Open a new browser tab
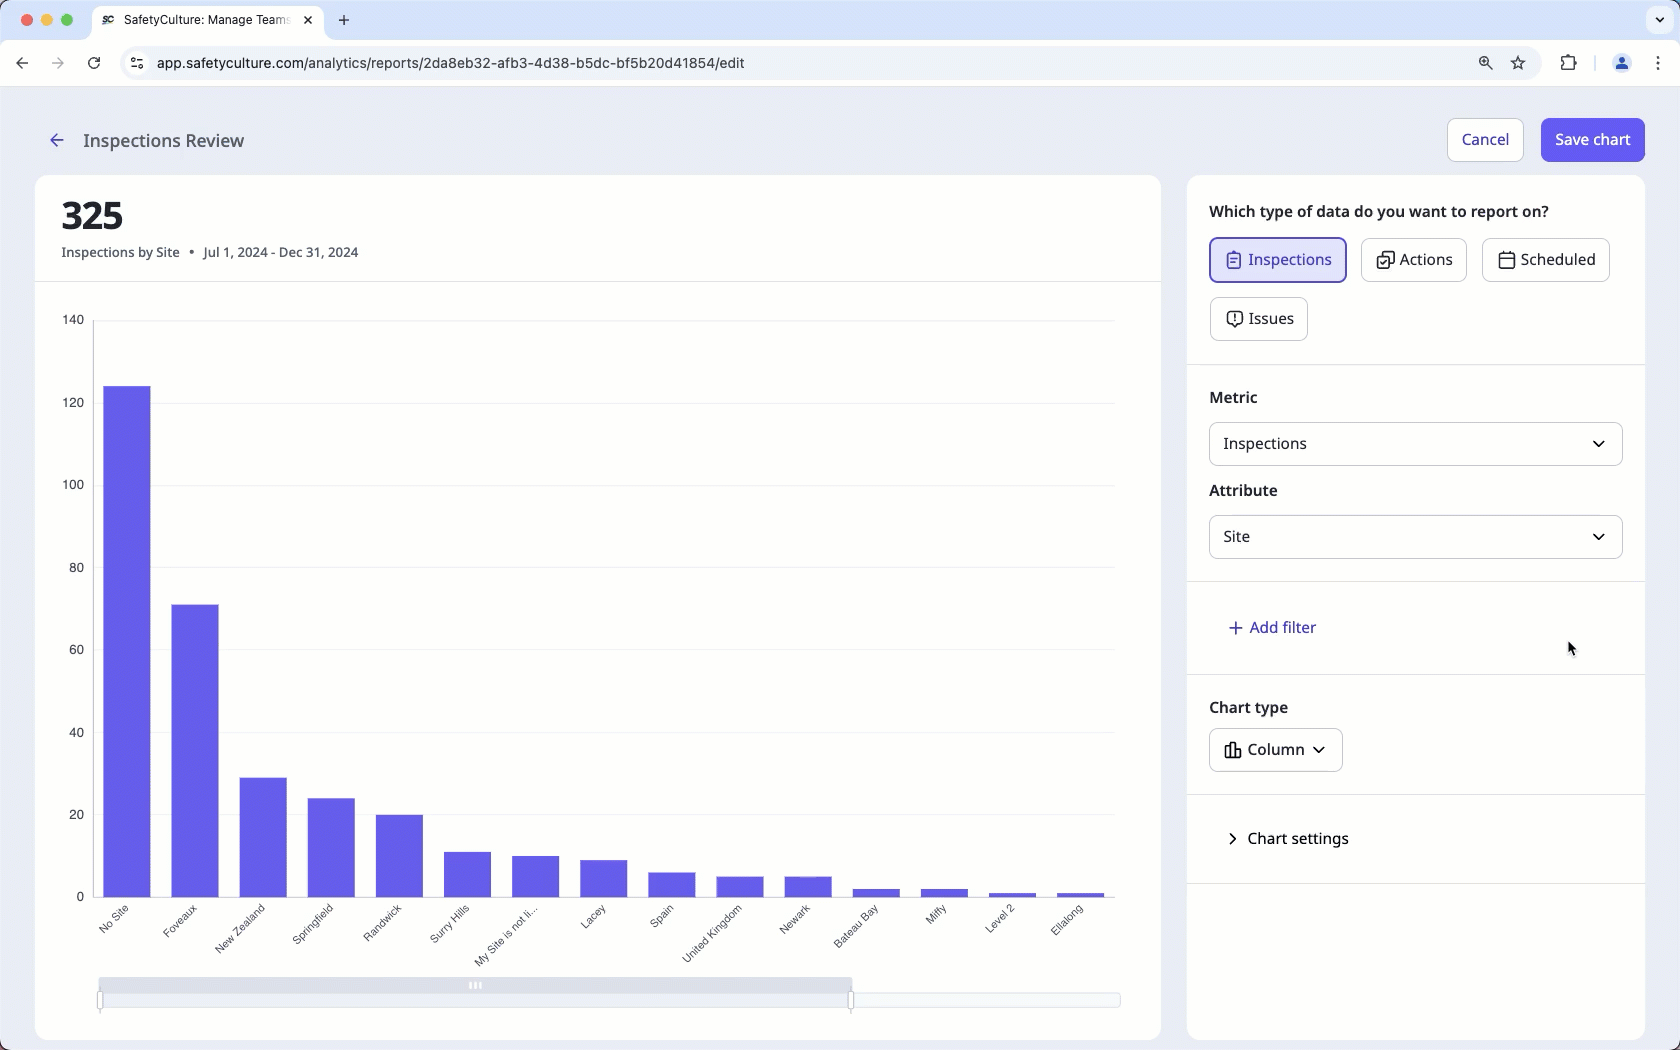 click(x=344, y=20)
